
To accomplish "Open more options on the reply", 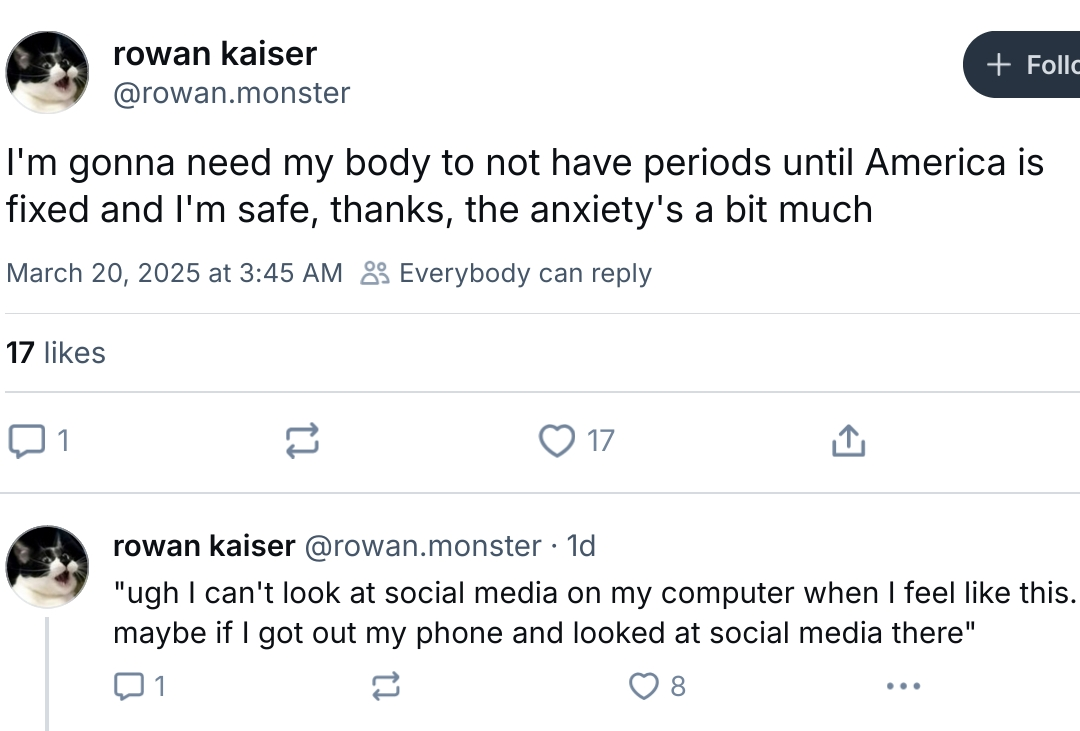I will pos(903,686).
